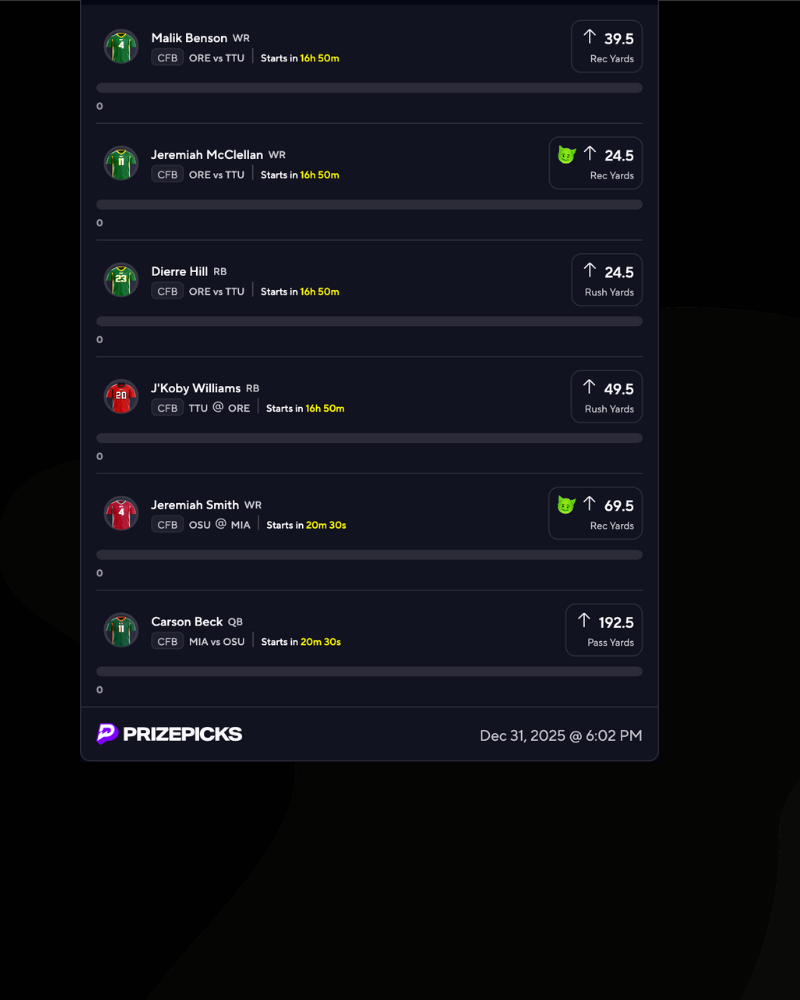Select Dierre Hill's 24.5 Rush Yards pick
The image size is (800, 1000).
pos(607,280)
